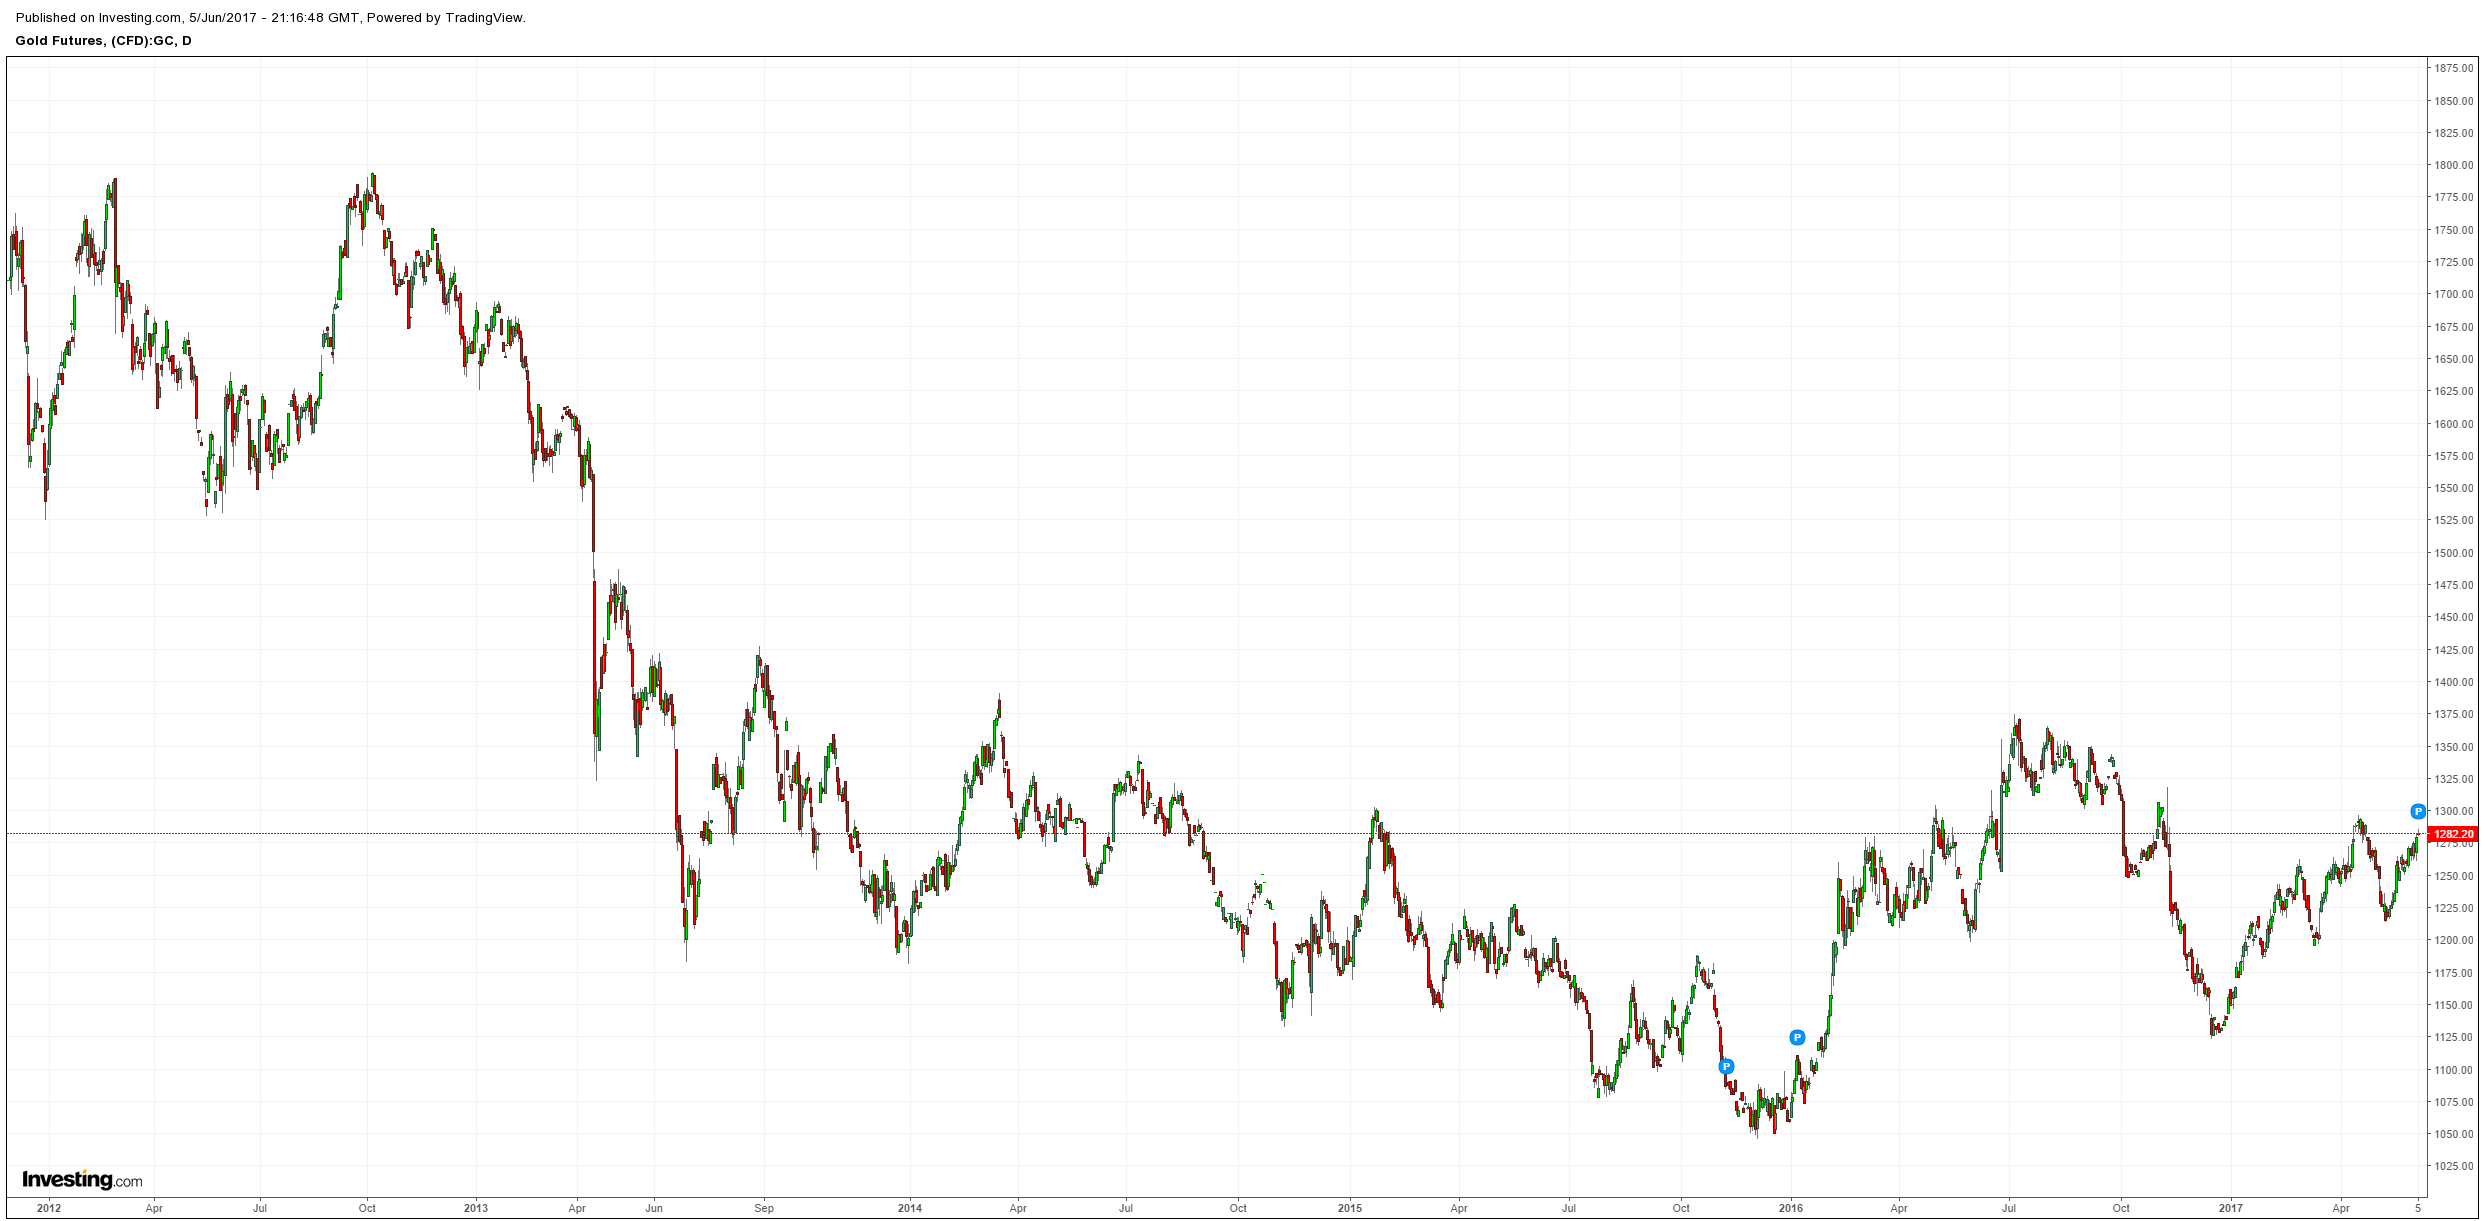Select the 2016 label on the time axis
The width and height of the screenshot is (2485, 1221).
(1790, 1208)
